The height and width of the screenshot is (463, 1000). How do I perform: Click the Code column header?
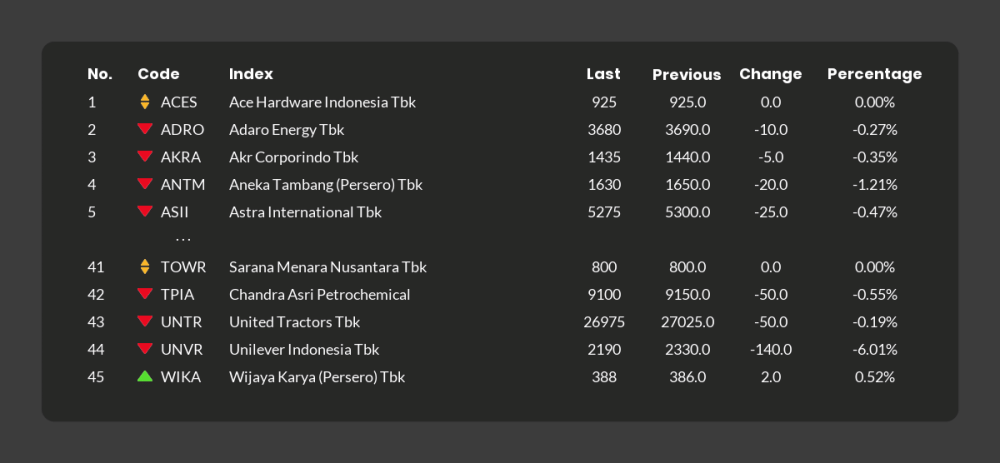tap(158, 74)
